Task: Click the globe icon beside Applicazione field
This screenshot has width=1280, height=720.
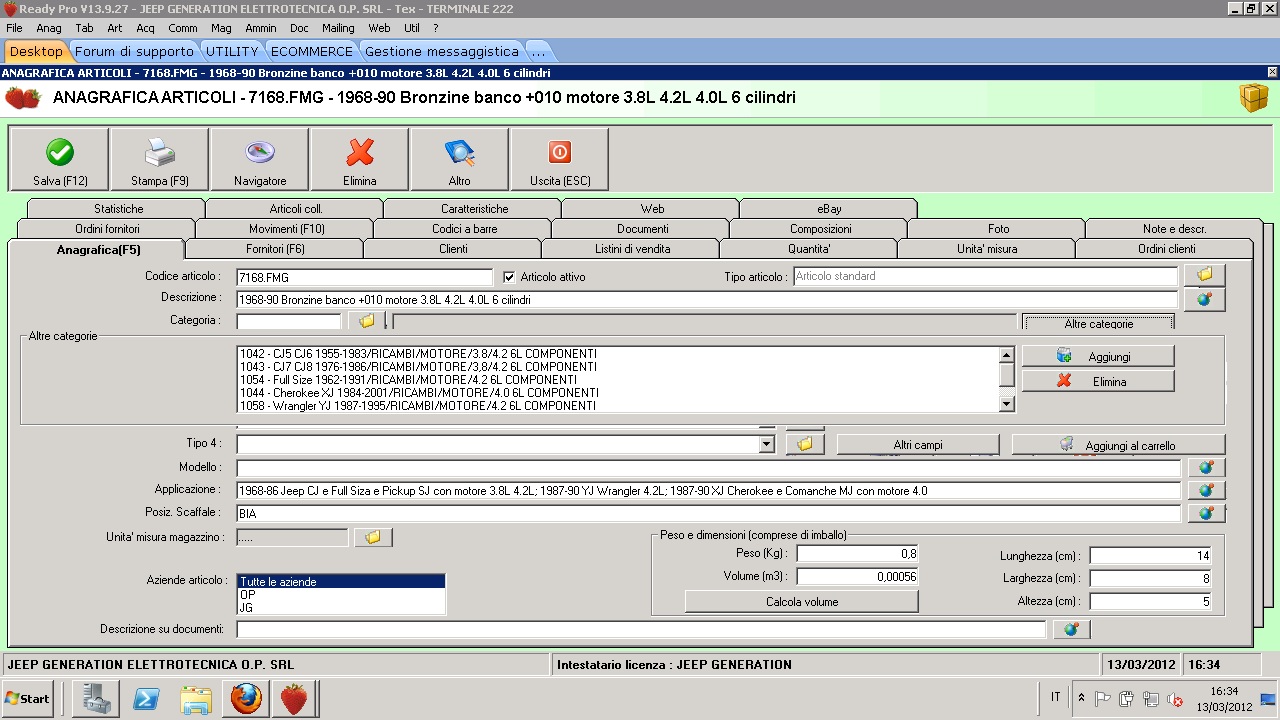Action: [x=1206, y=490]
